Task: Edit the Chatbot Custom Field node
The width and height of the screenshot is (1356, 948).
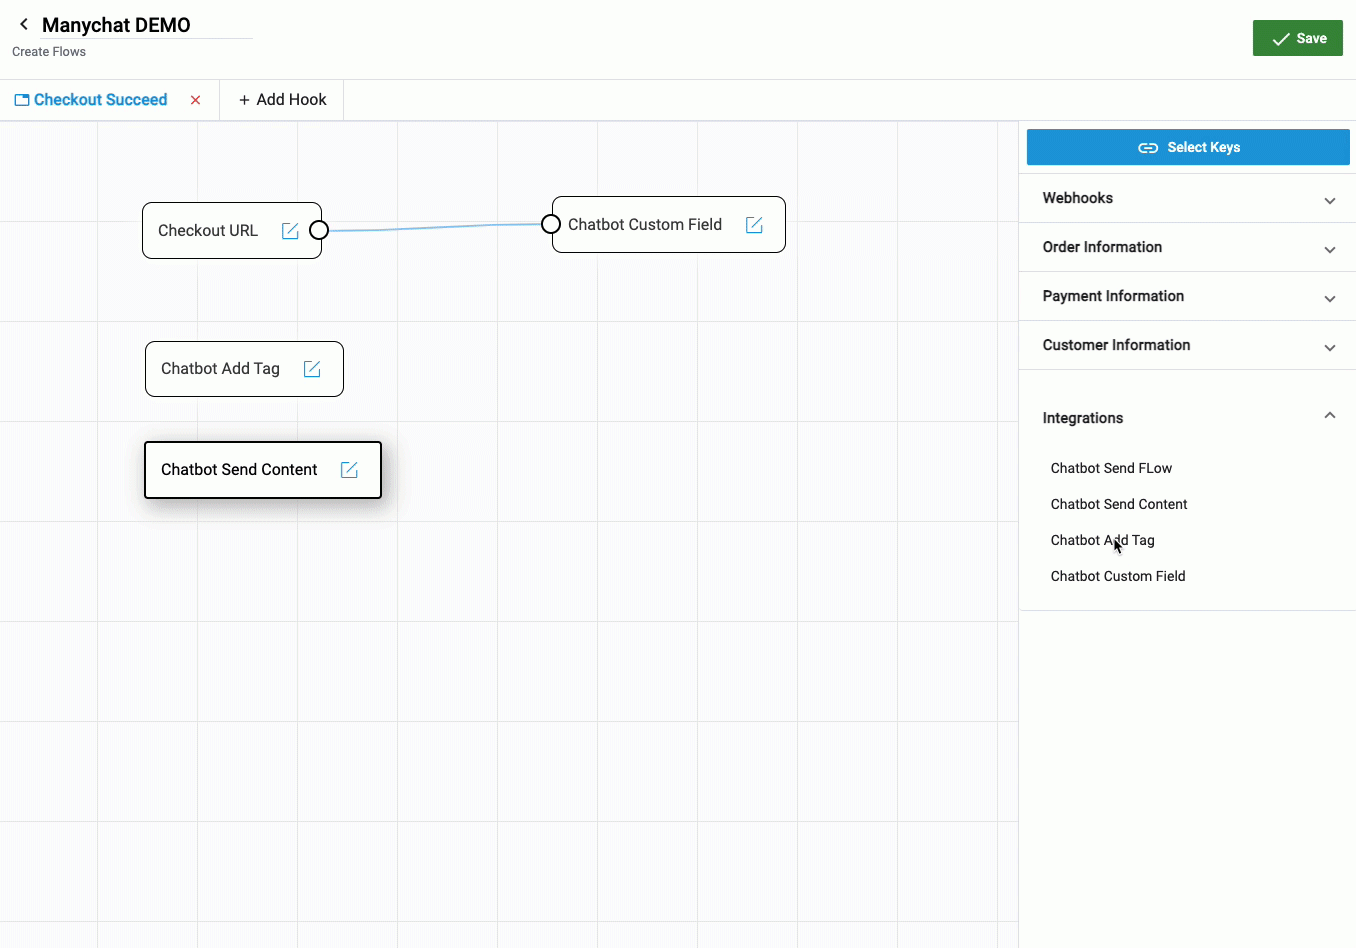Action: click(x=754, y=225)
